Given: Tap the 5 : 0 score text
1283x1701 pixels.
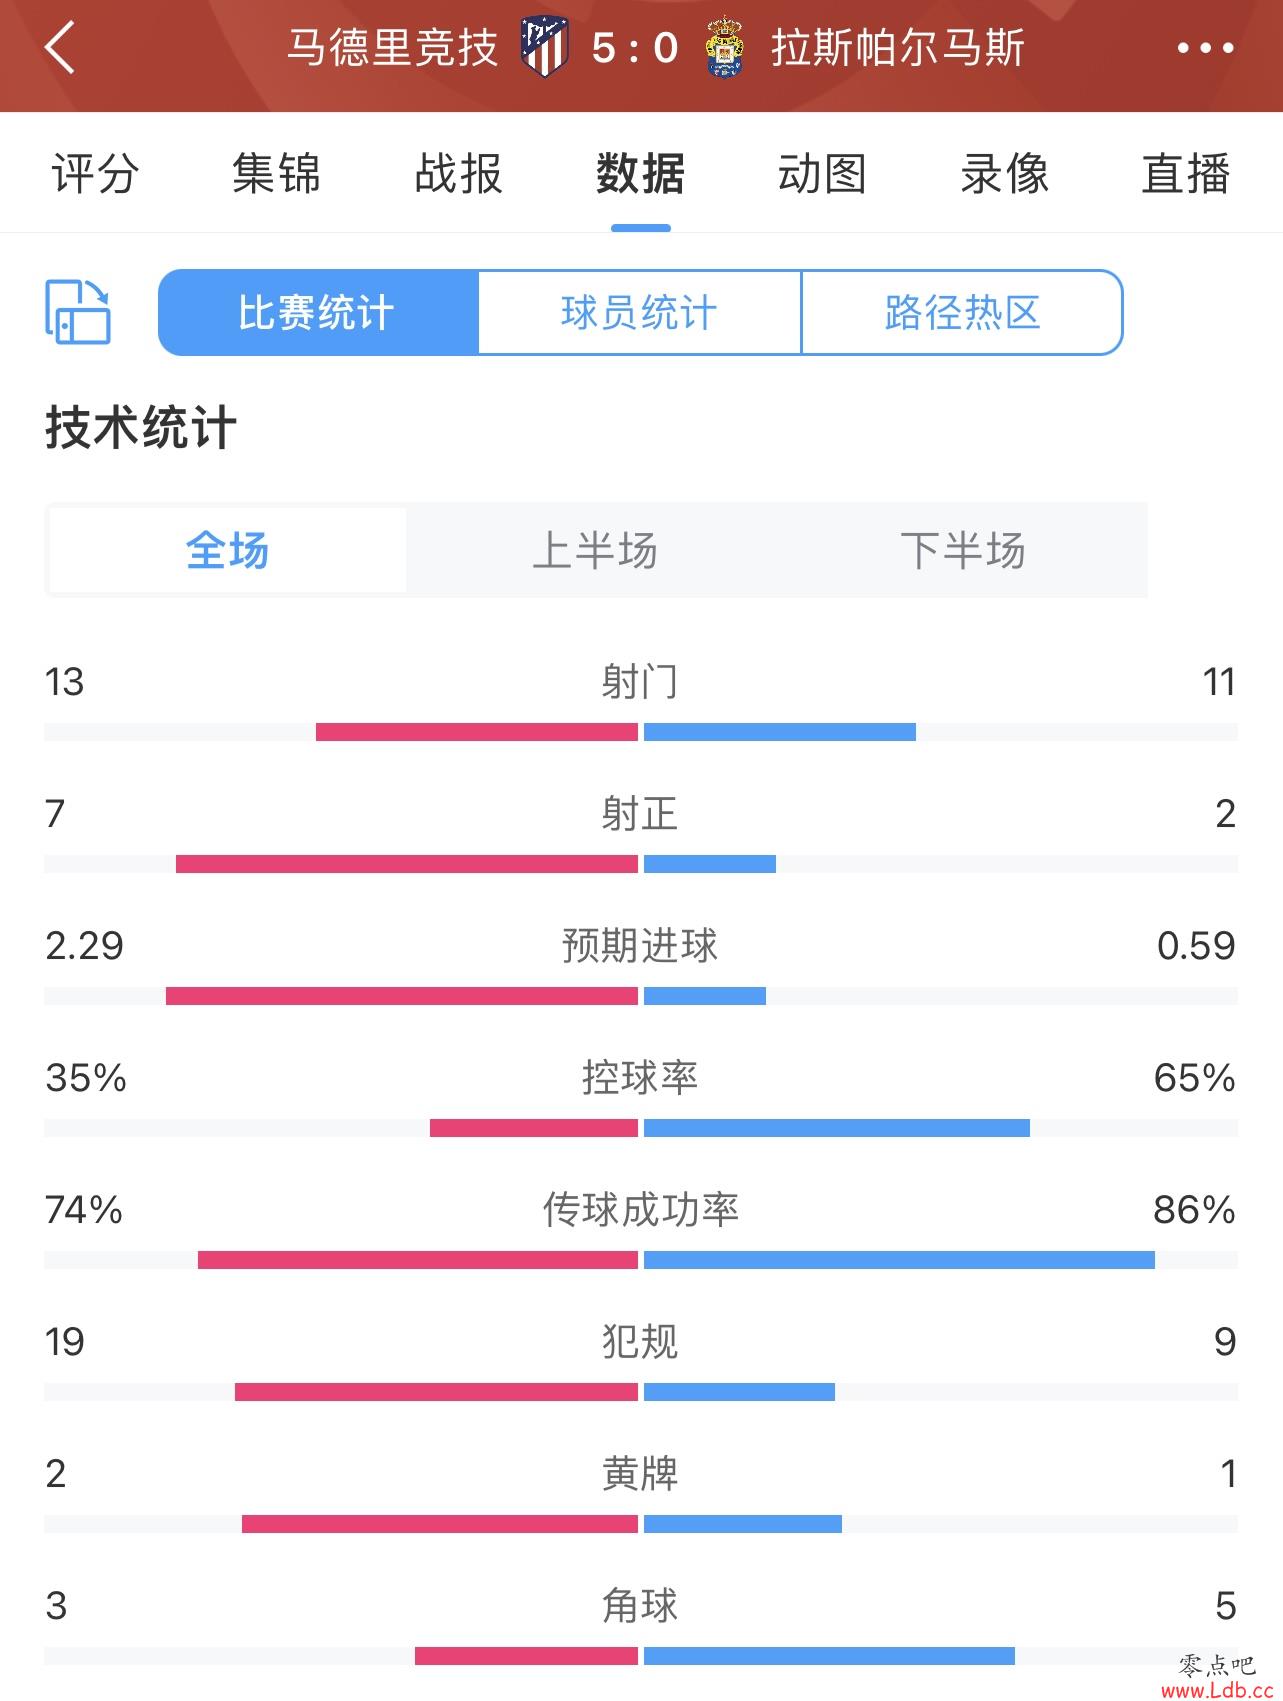Looking at the screenshot, I should click(635, 48).
